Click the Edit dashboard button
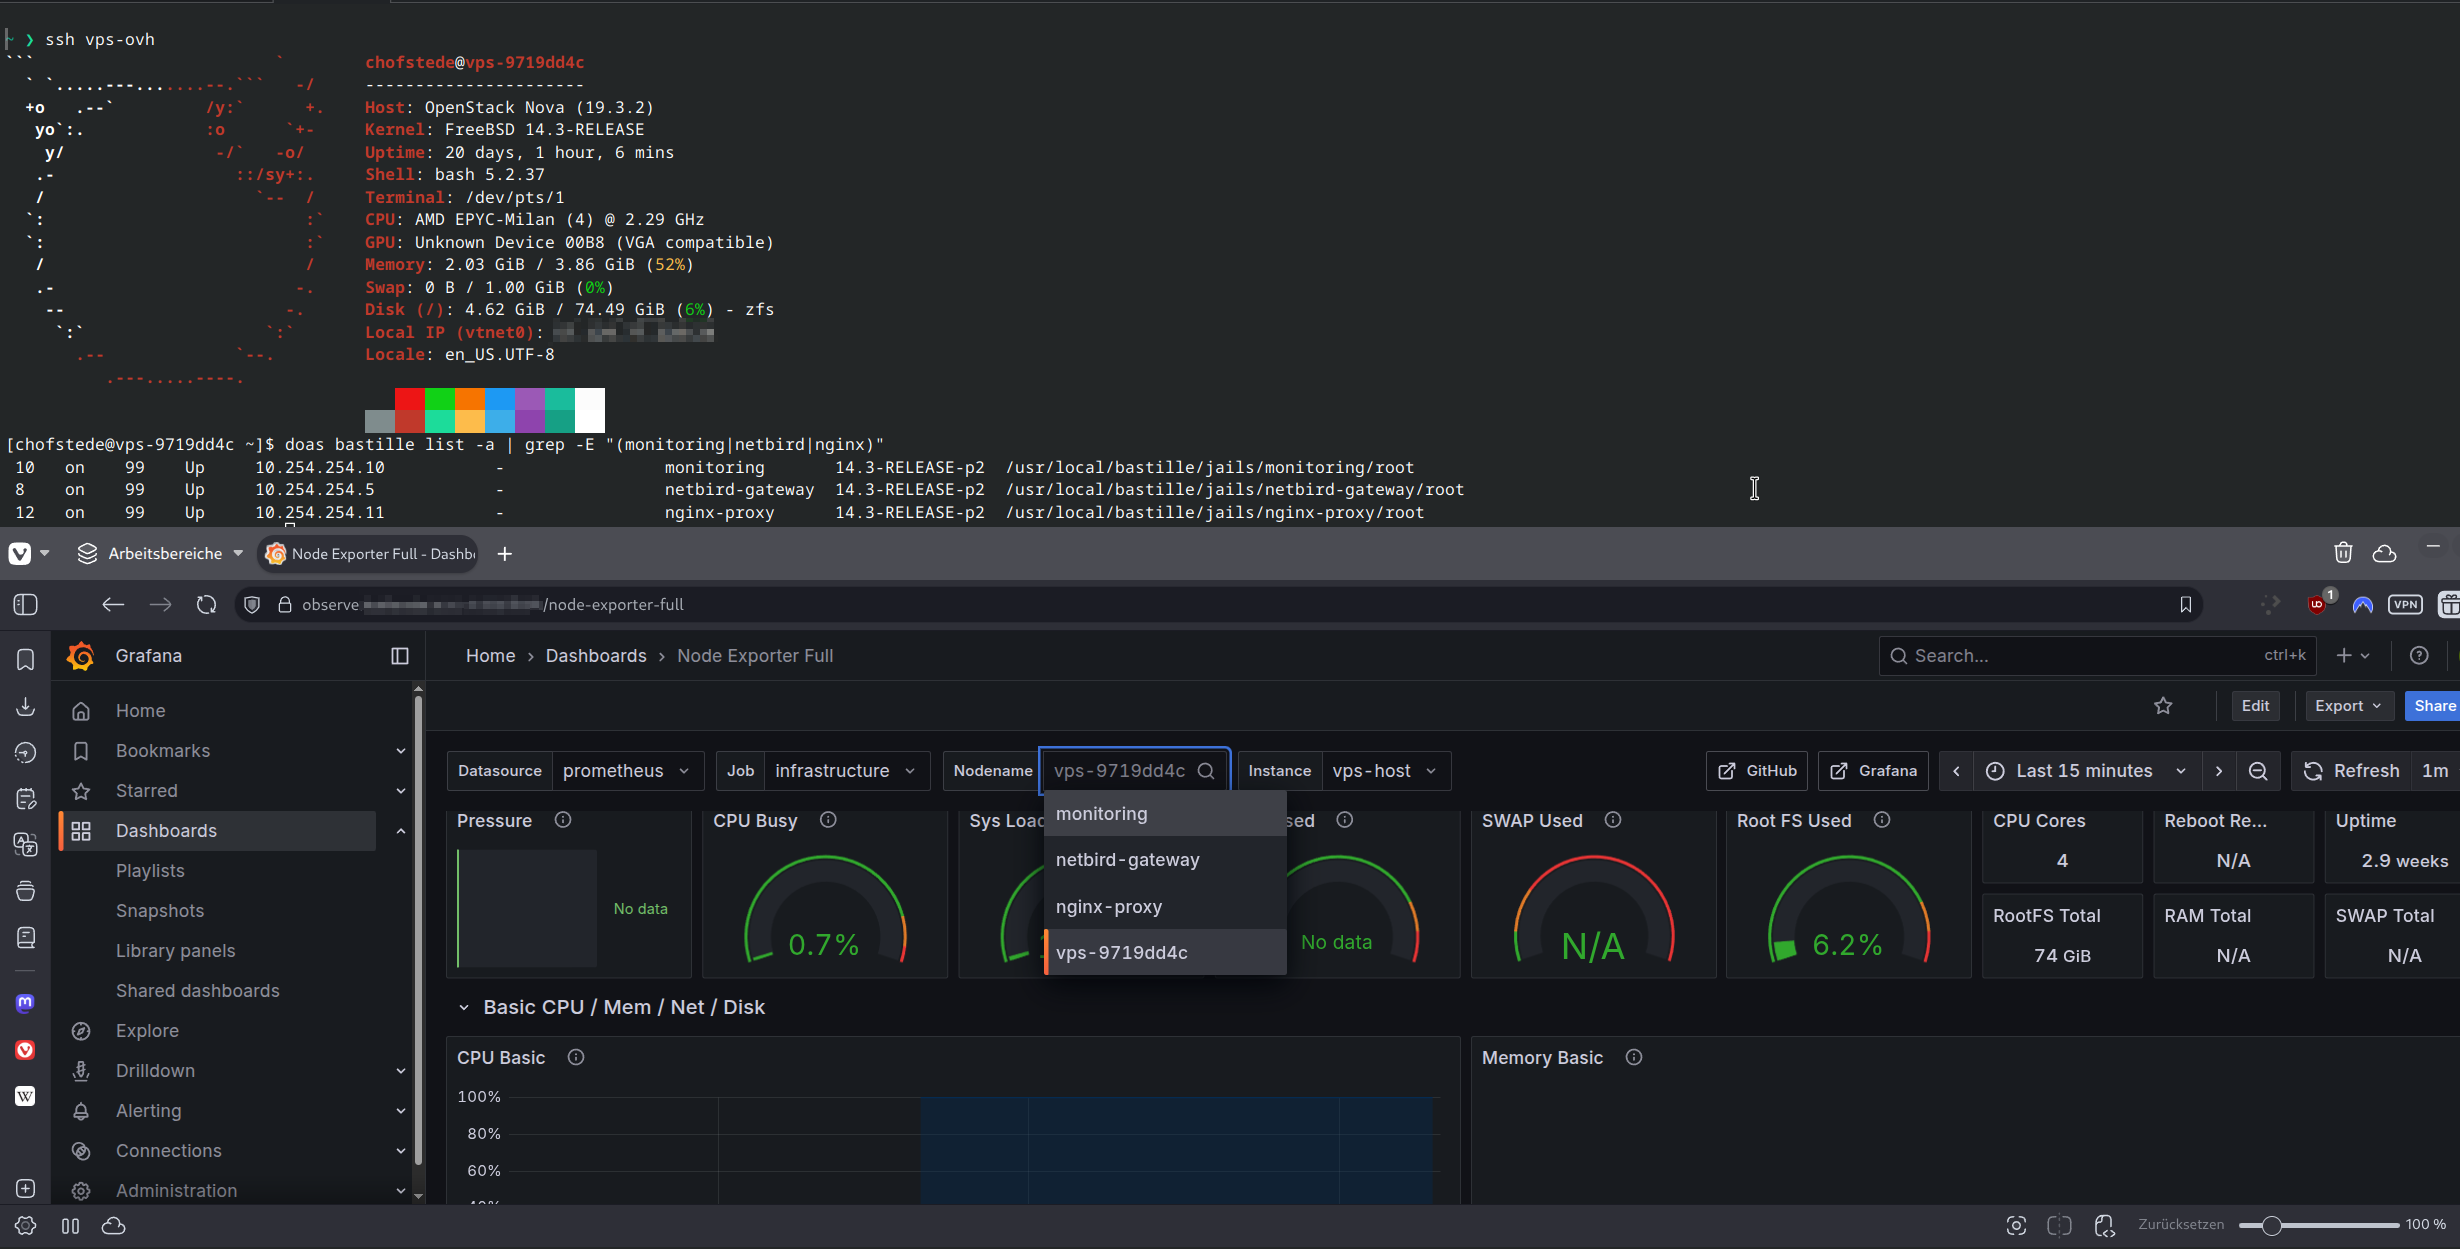Image resolution: width=2460 pixels, height=1249 pixels. (x=2255, y=706)
